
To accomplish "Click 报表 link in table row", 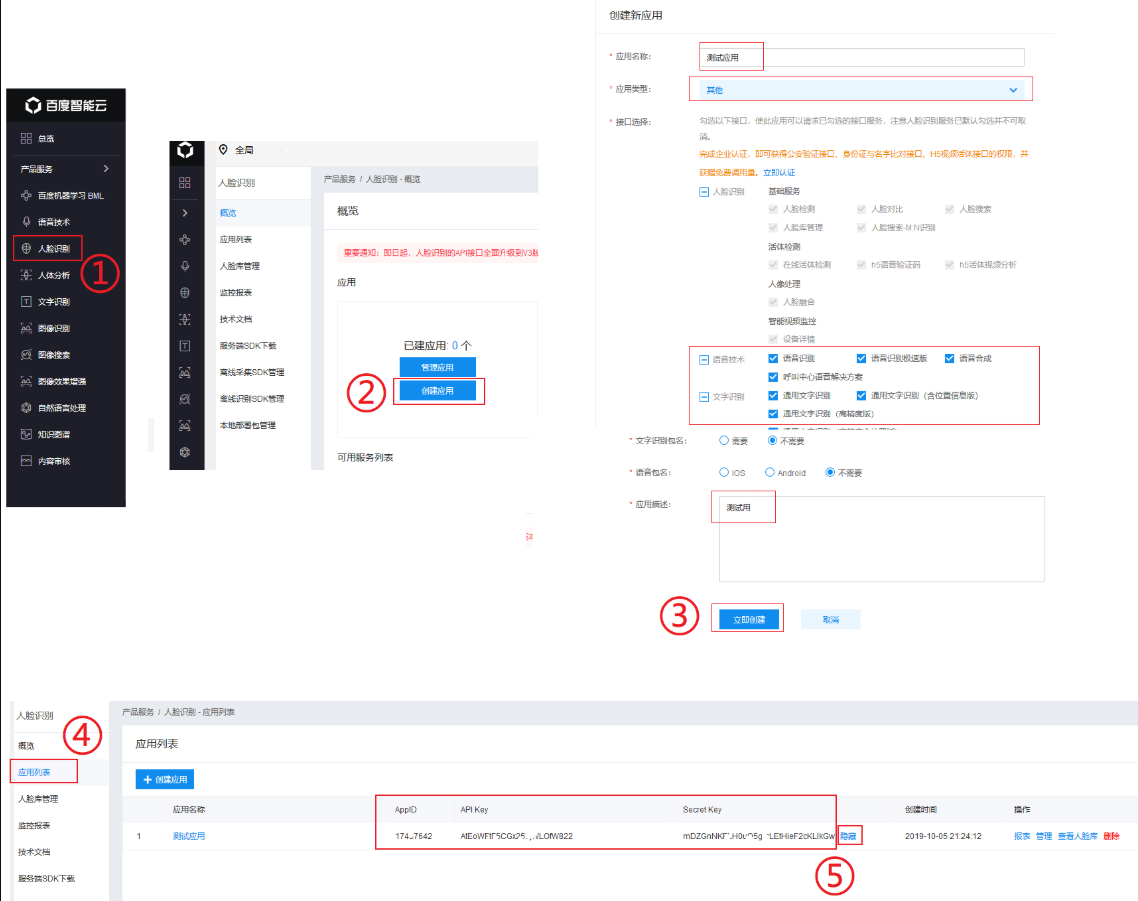I will pos(1022,836).
